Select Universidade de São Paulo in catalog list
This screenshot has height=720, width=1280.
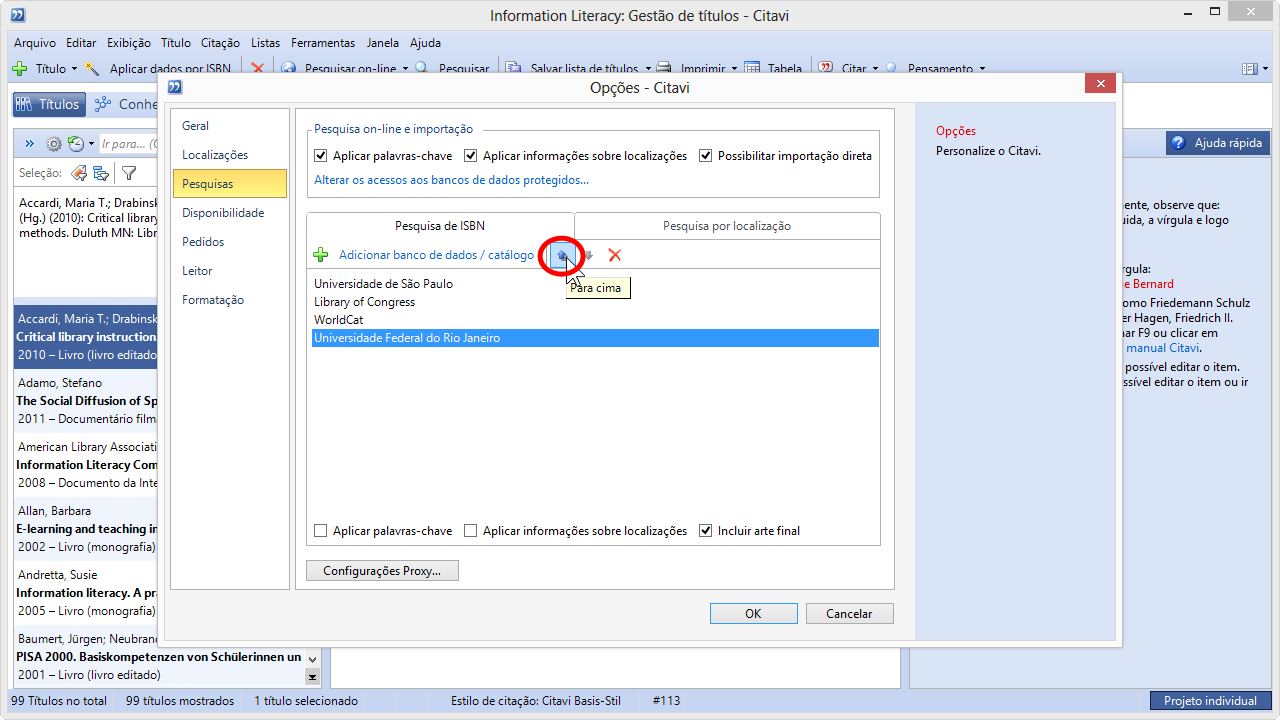click(593, 284)
